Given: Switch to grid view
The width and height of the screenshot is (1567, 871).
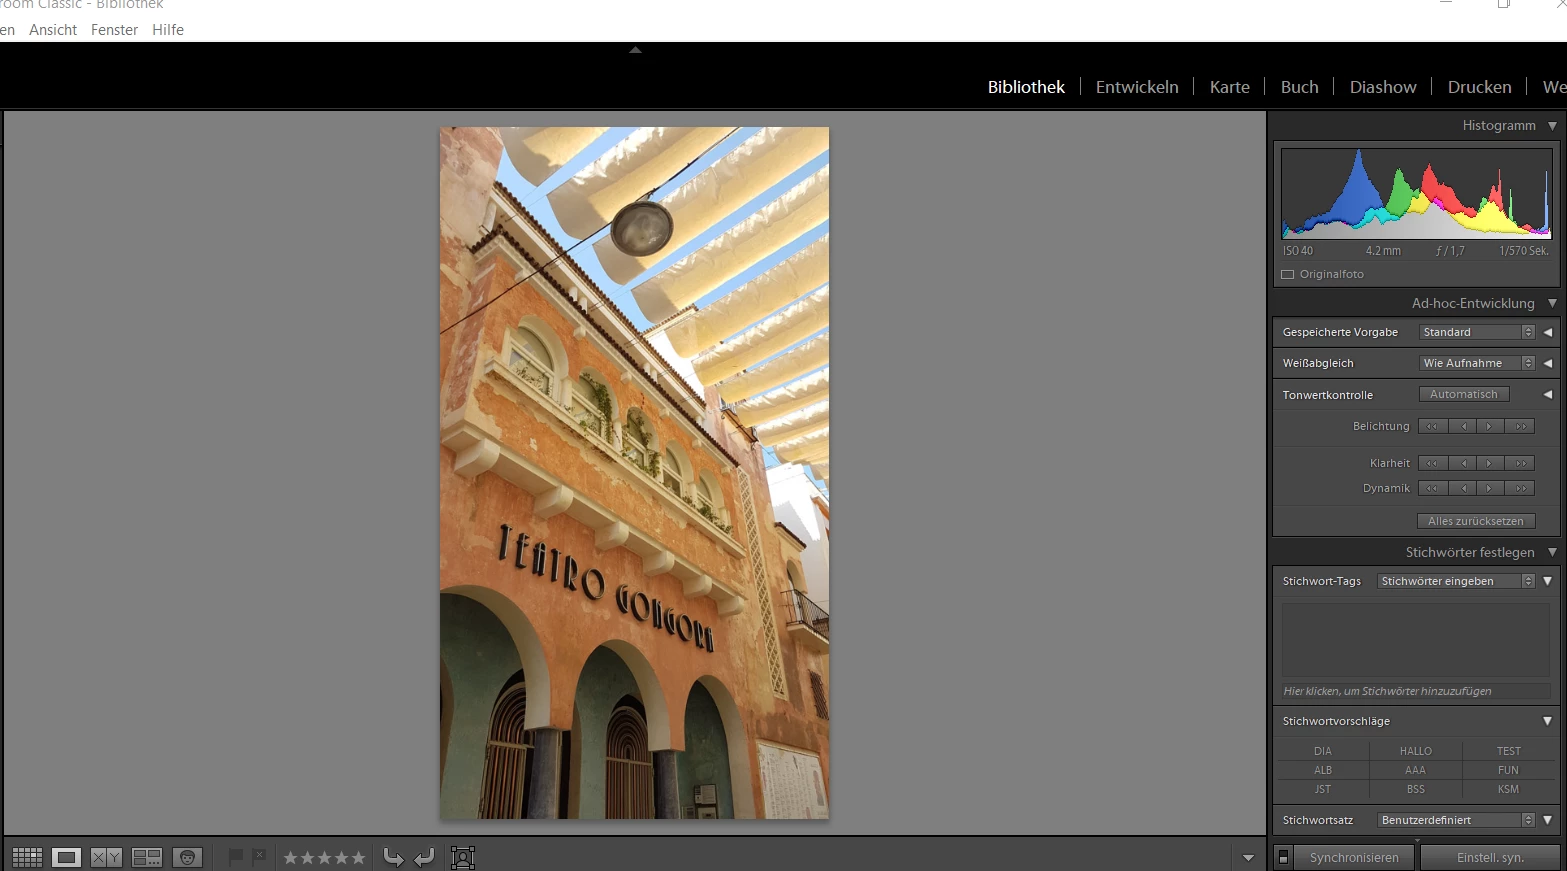Looking at the screenshot, I should (x=27, y=857).
